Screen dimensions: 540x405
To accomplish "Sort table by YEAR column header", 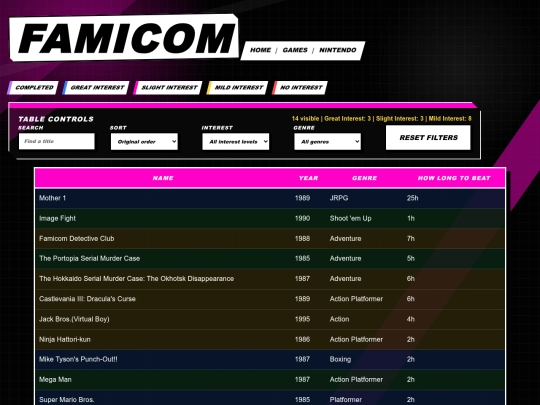I will point(308,178).
